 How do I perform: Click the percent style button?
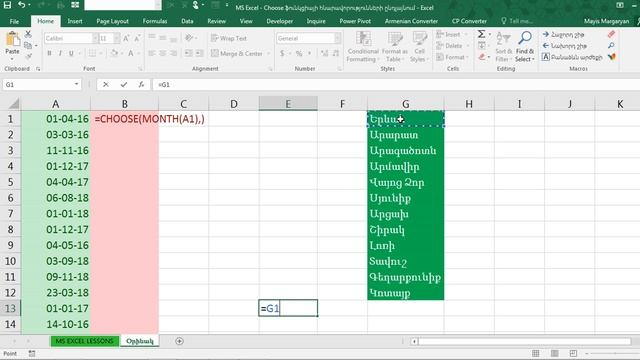pos(299,53)
